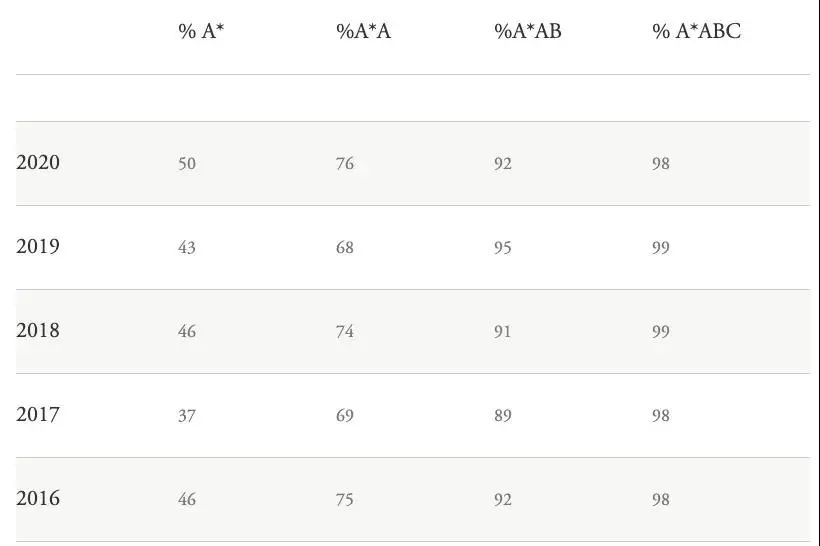Click the value 50 in the 2020 row
The height and width of the screenshot is (546, 820).
coord(187,164)
